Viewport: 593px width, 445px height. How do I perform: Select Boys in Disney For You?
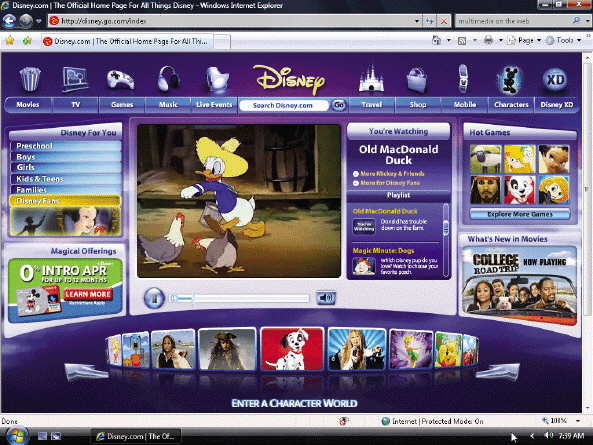(x=65, y=157)
